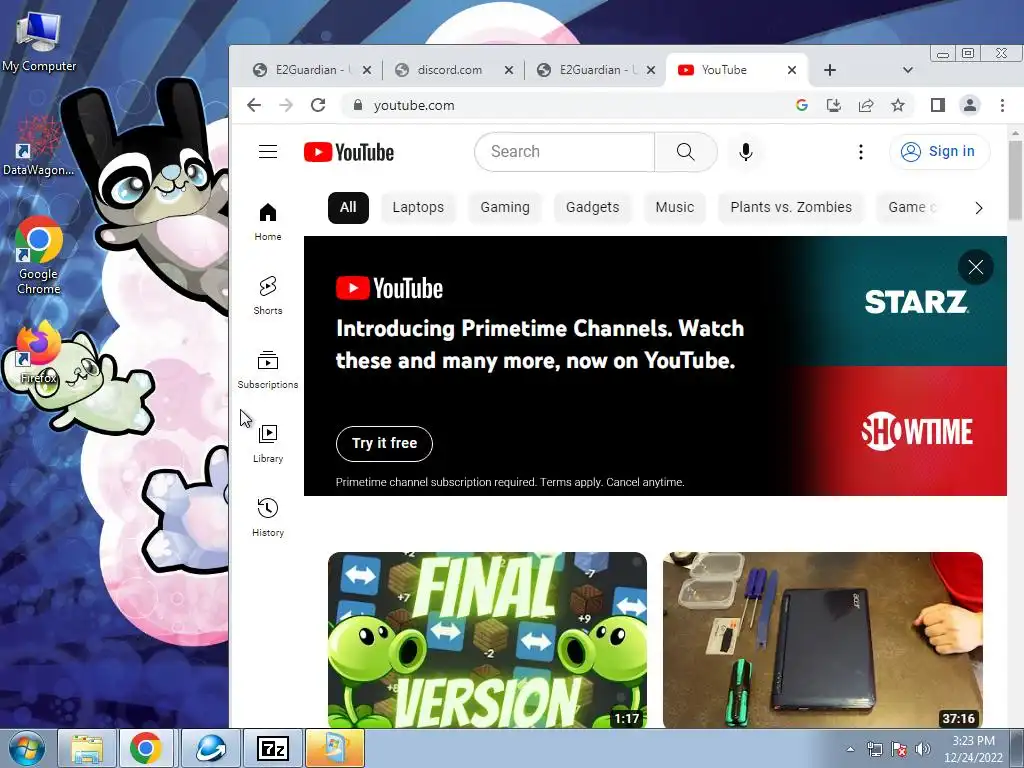Close the discord.com tab
This screenshot has width=1024, height=768.
pos(509,70)
